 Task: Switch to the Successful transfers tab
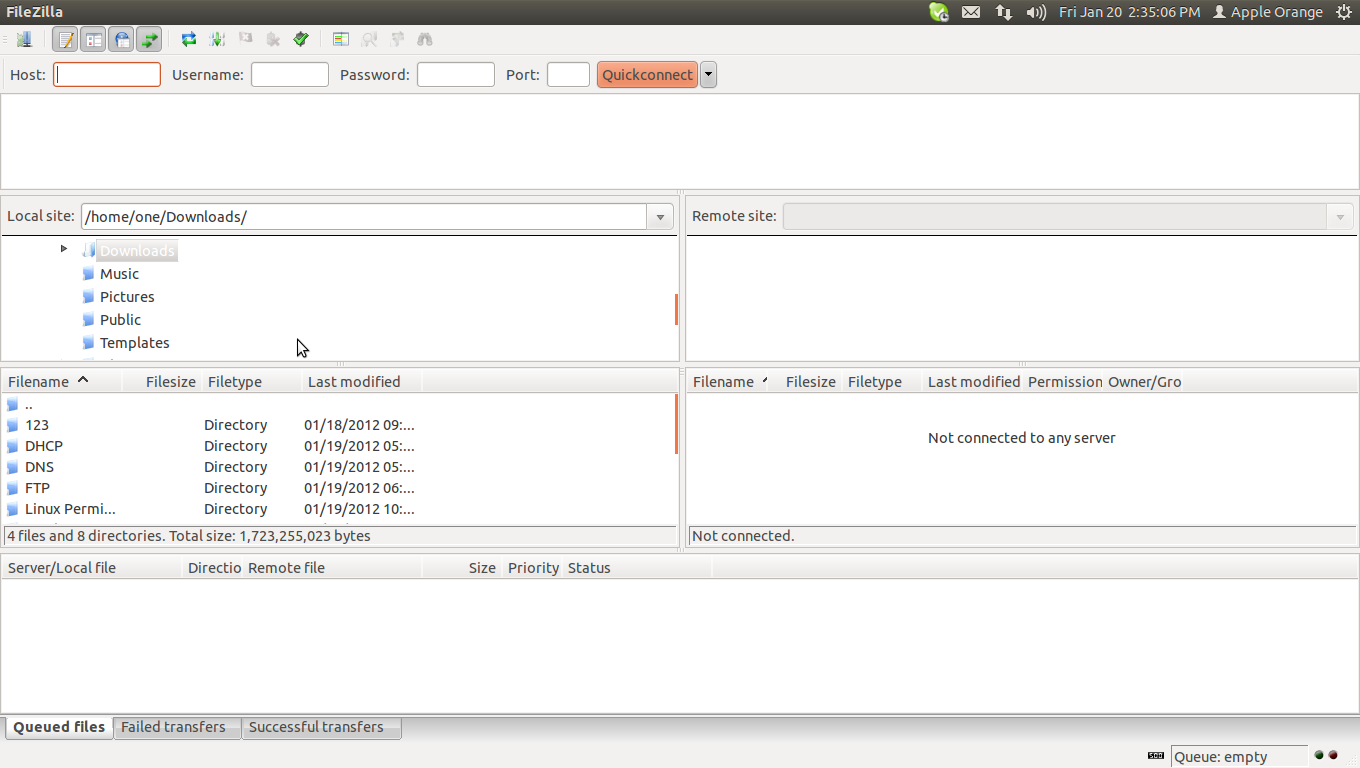click(x=321, y=727)
